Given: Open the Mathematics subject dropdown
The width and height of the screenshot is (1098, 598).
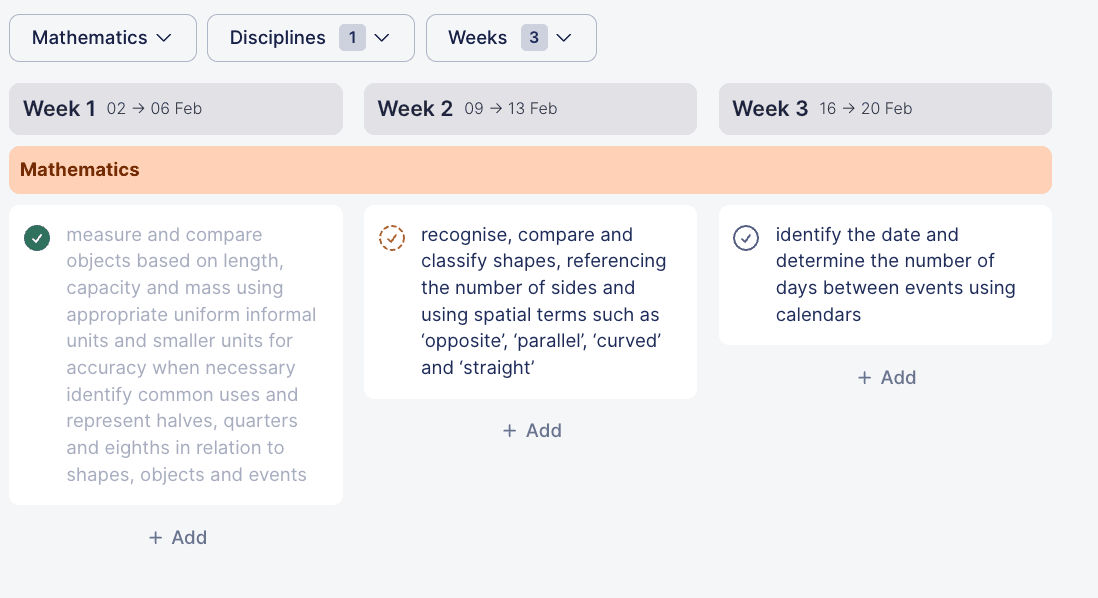Looking at the screenshot, I should click(x=101, y=38).
